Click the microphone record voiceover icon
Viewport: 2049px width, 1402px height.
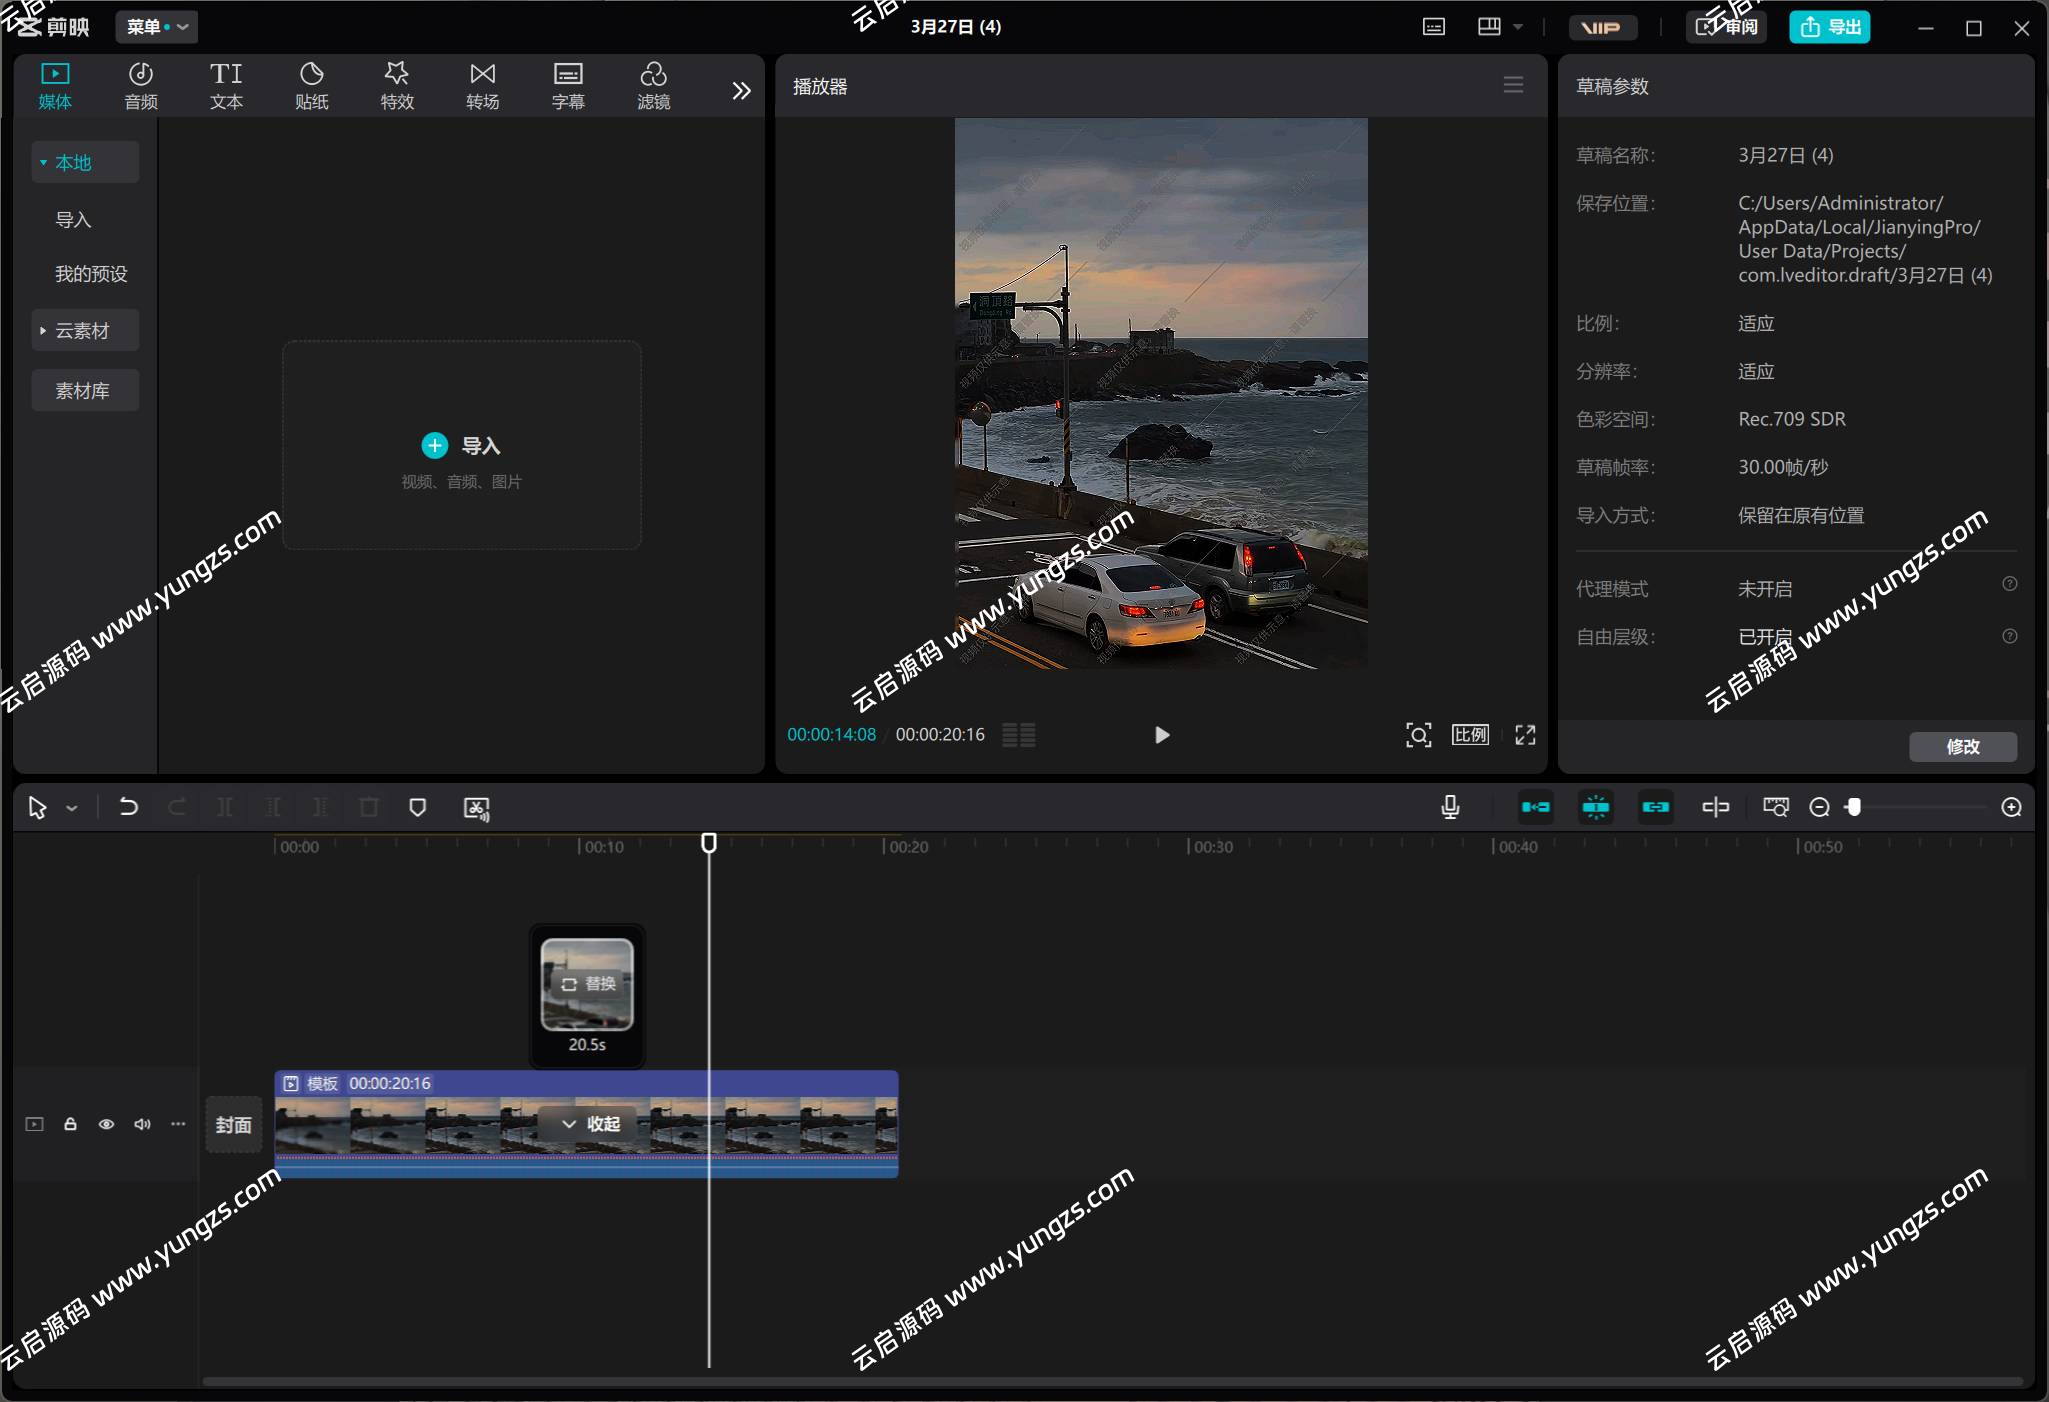[1450, 807]
